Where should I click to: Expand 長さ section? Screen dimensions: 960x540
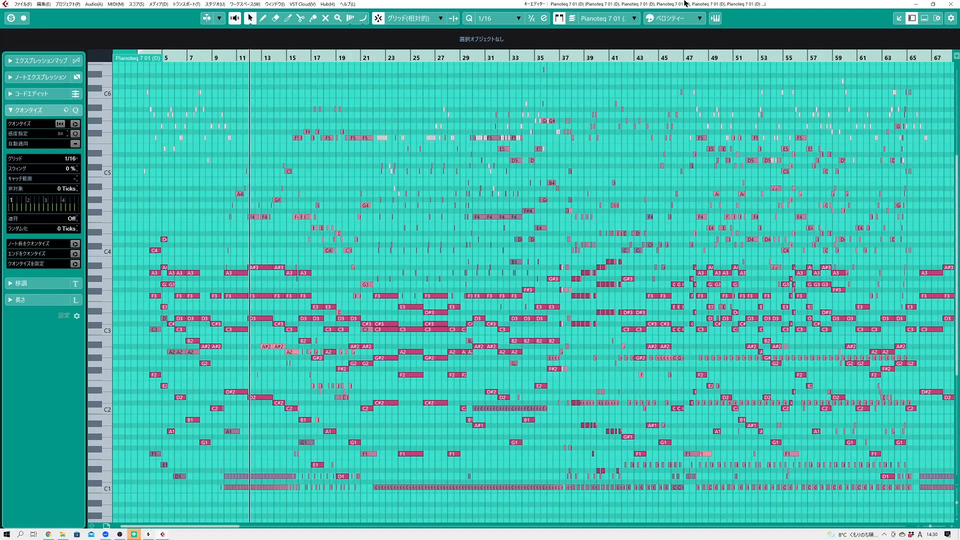(x=43, y=300)
